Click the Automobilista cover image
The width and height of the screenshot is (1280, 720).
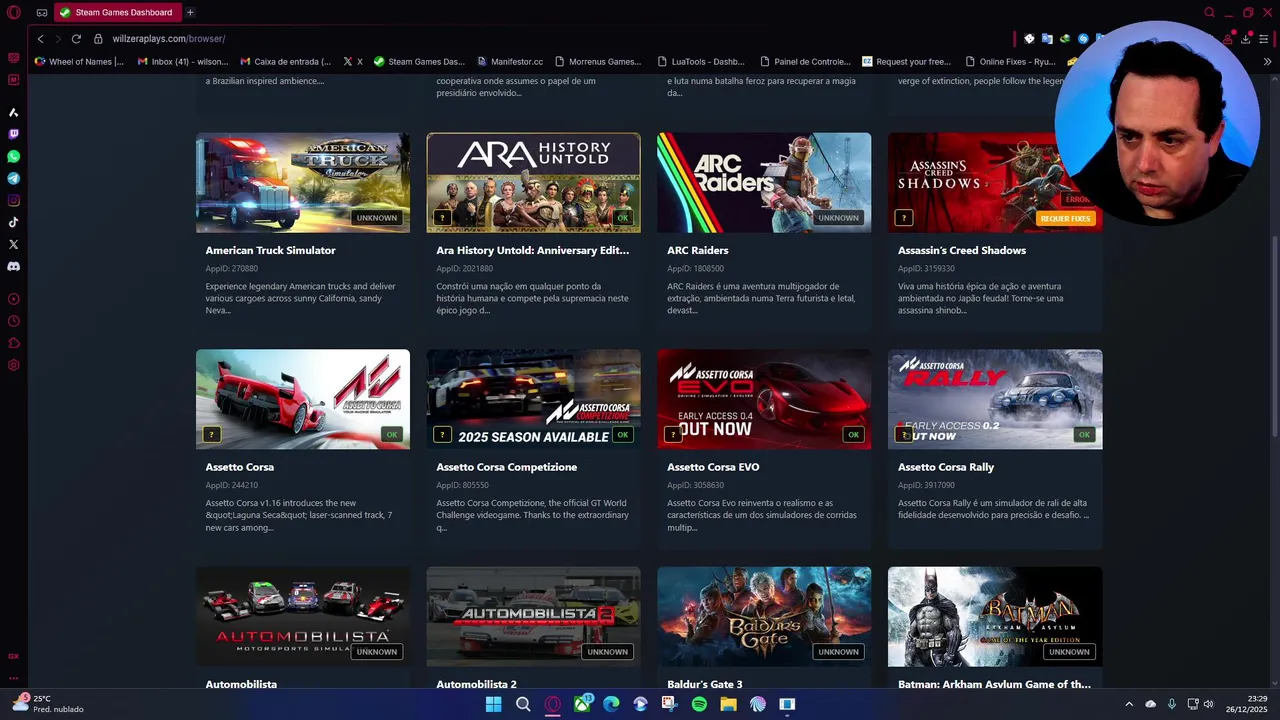303,616
